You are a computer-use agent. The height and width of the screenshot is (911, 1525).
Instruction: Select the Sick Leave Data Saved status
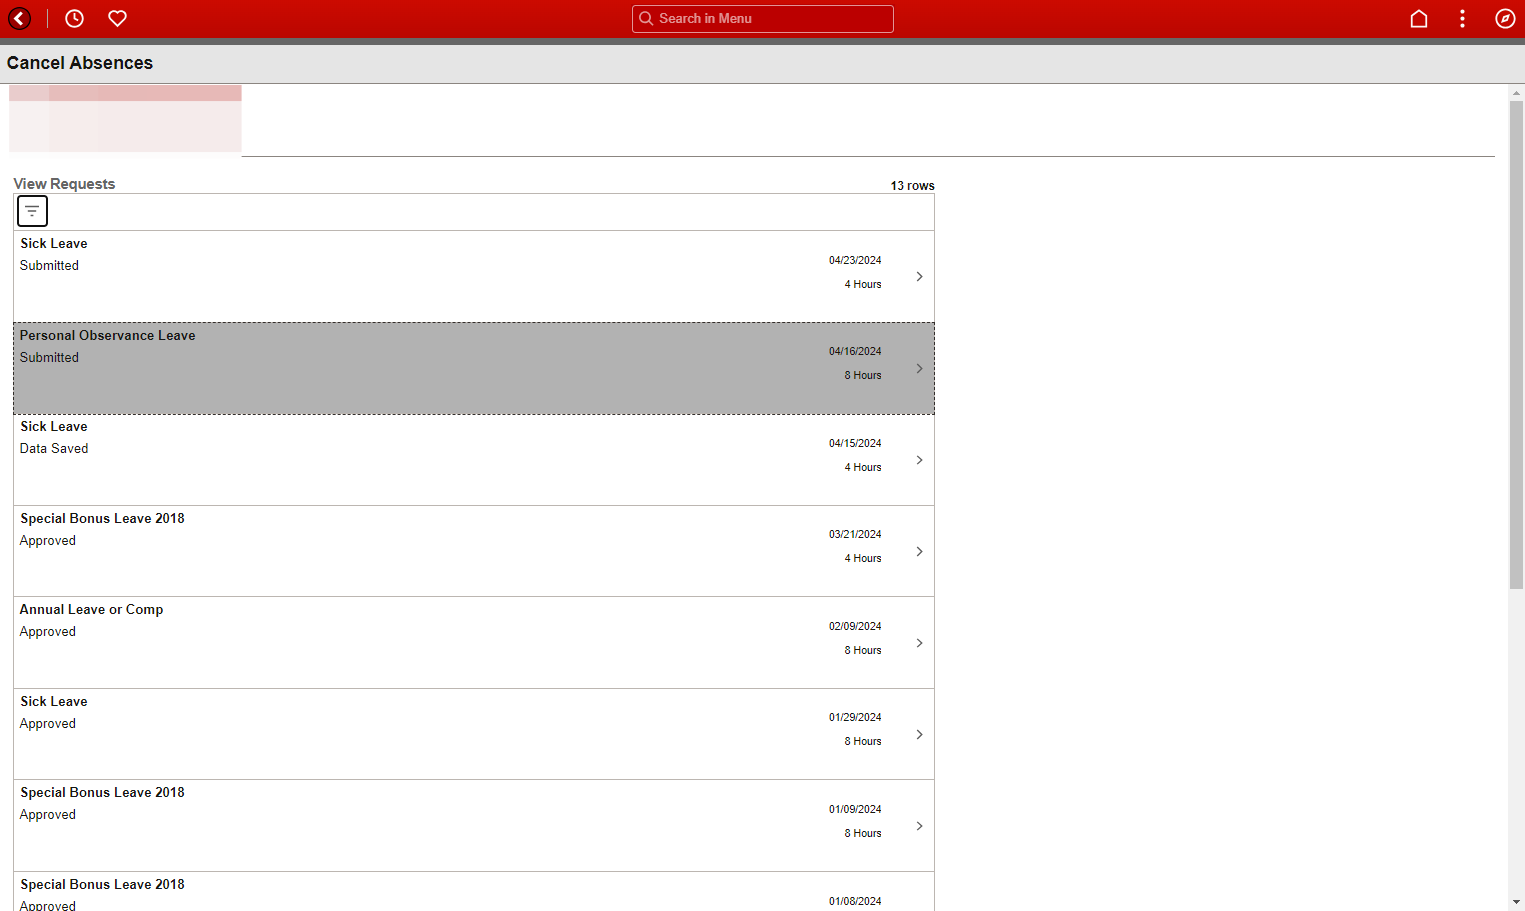point(54,448)
